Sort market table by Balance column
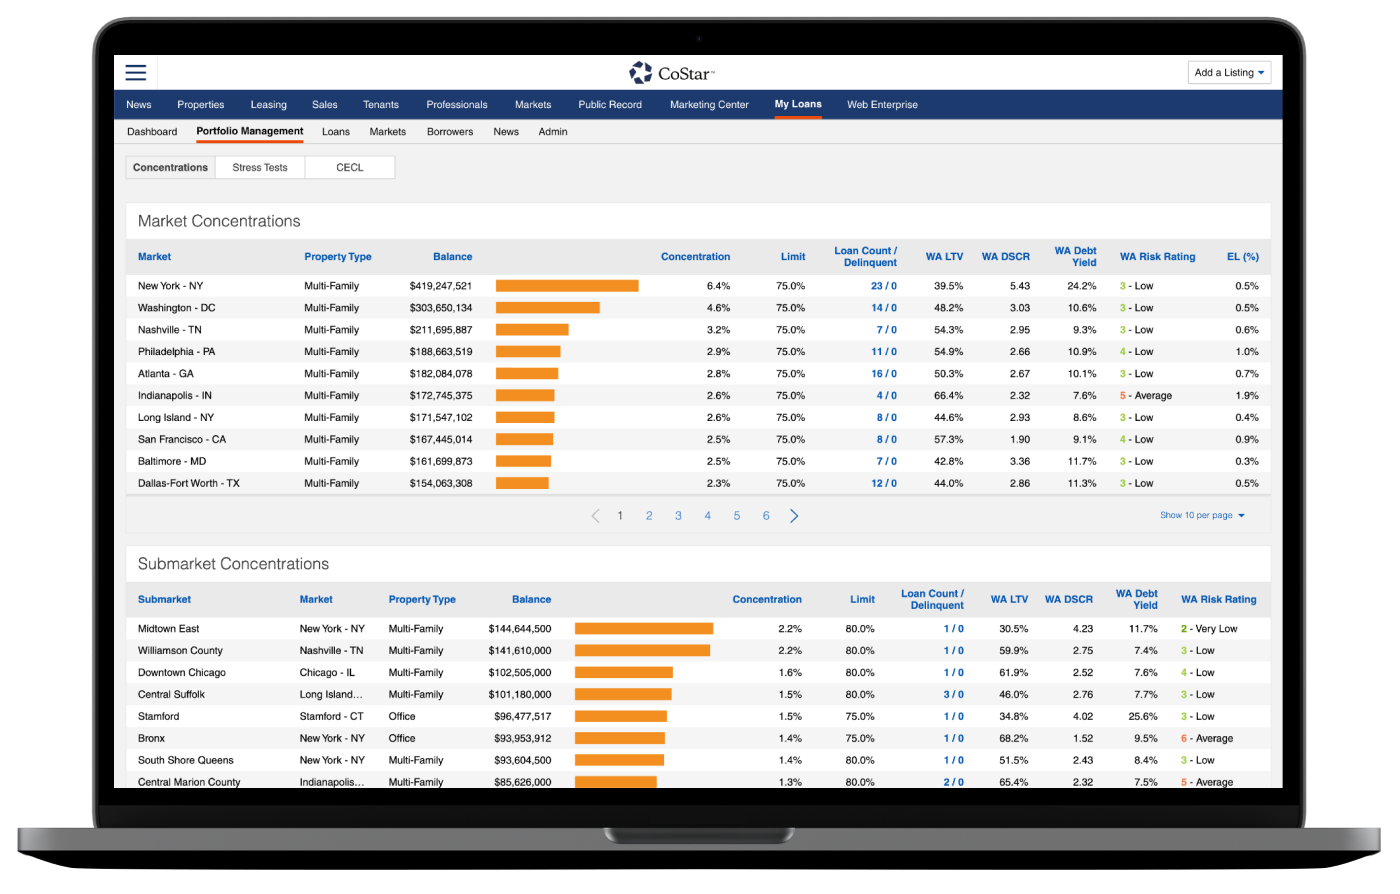The height and width of the screenshot is (894, 1400). coord(452,257)
